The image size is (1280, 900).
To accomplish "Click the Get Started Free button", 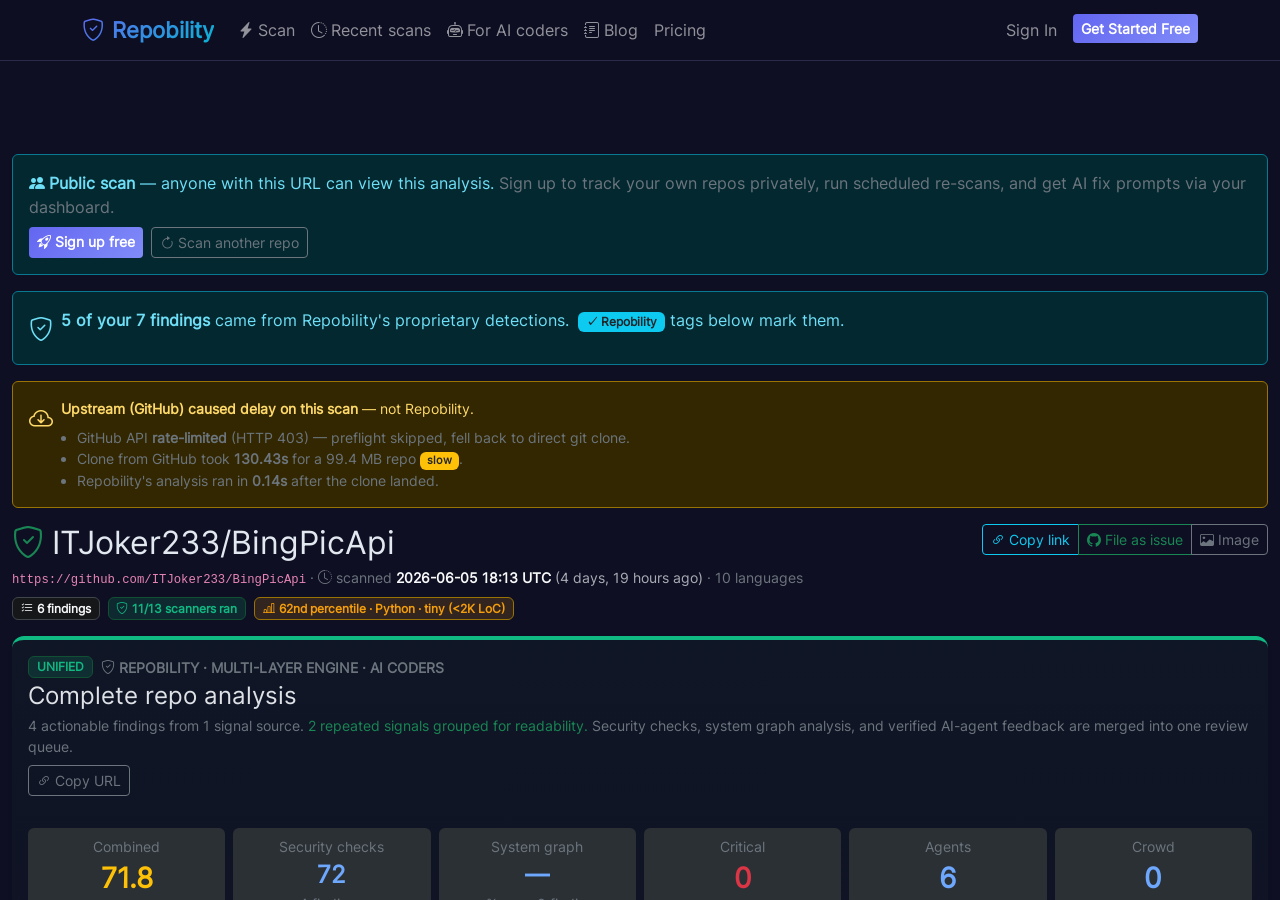I will pos(1135,29).
